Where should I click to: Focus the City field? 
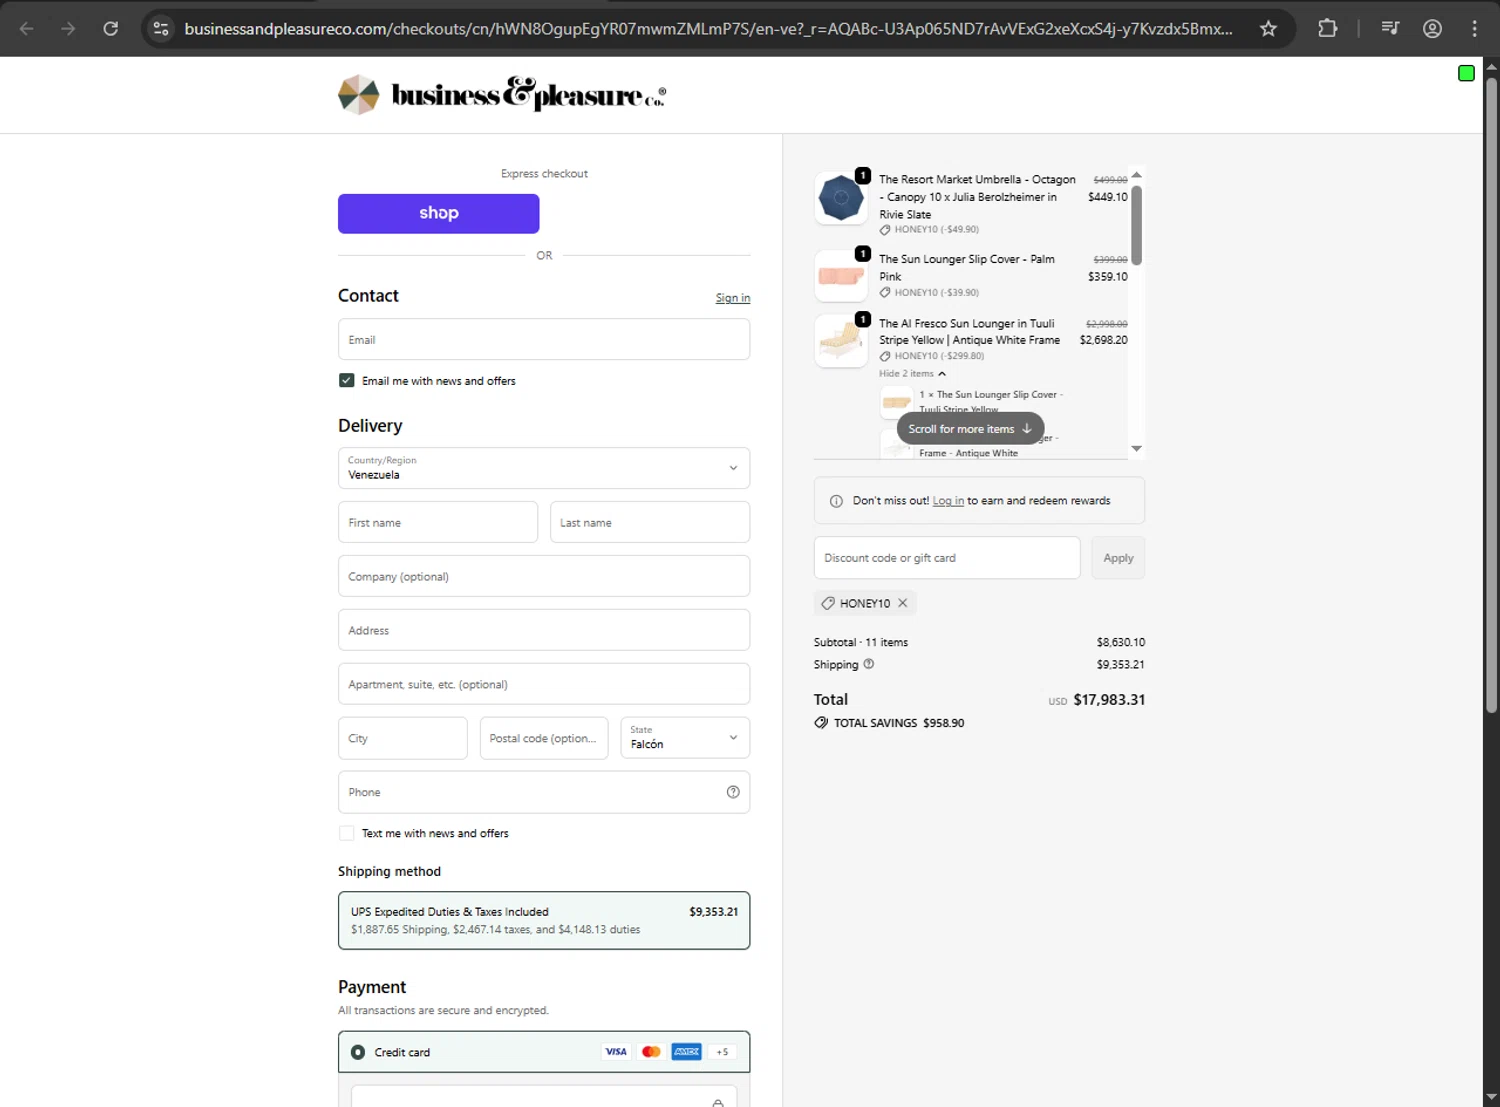click(402, 738)
